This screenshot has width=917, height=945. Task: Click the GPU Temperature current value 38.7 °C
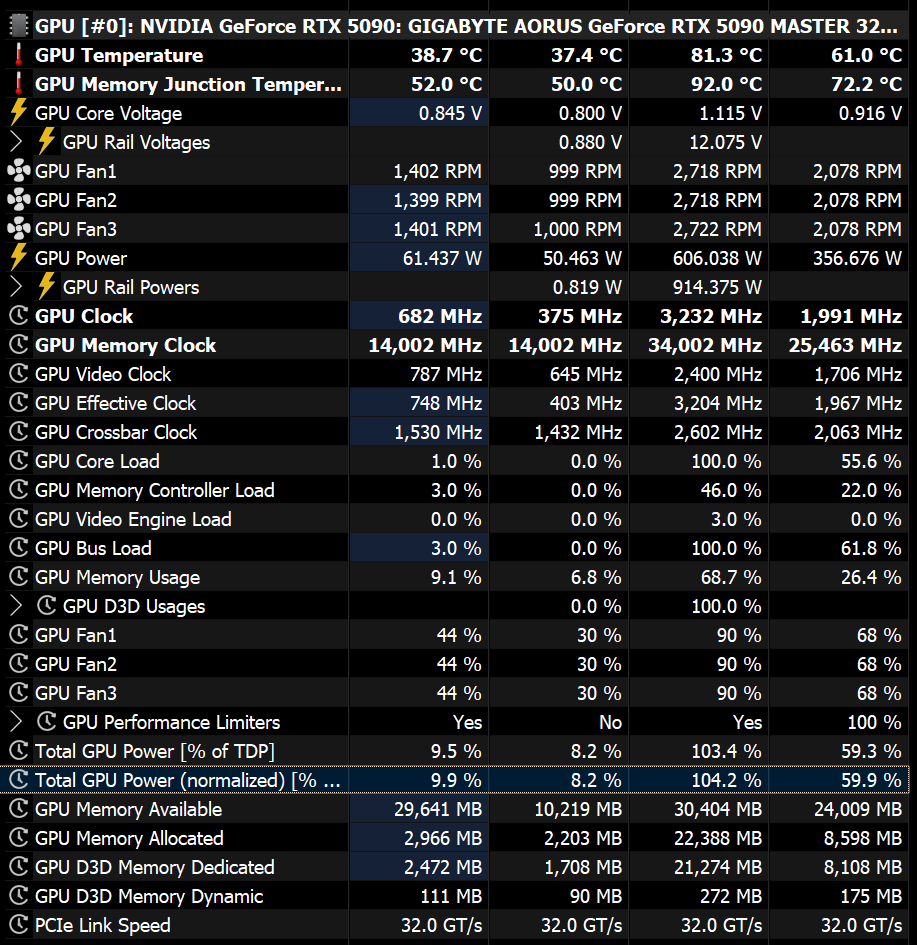(446, 55)
